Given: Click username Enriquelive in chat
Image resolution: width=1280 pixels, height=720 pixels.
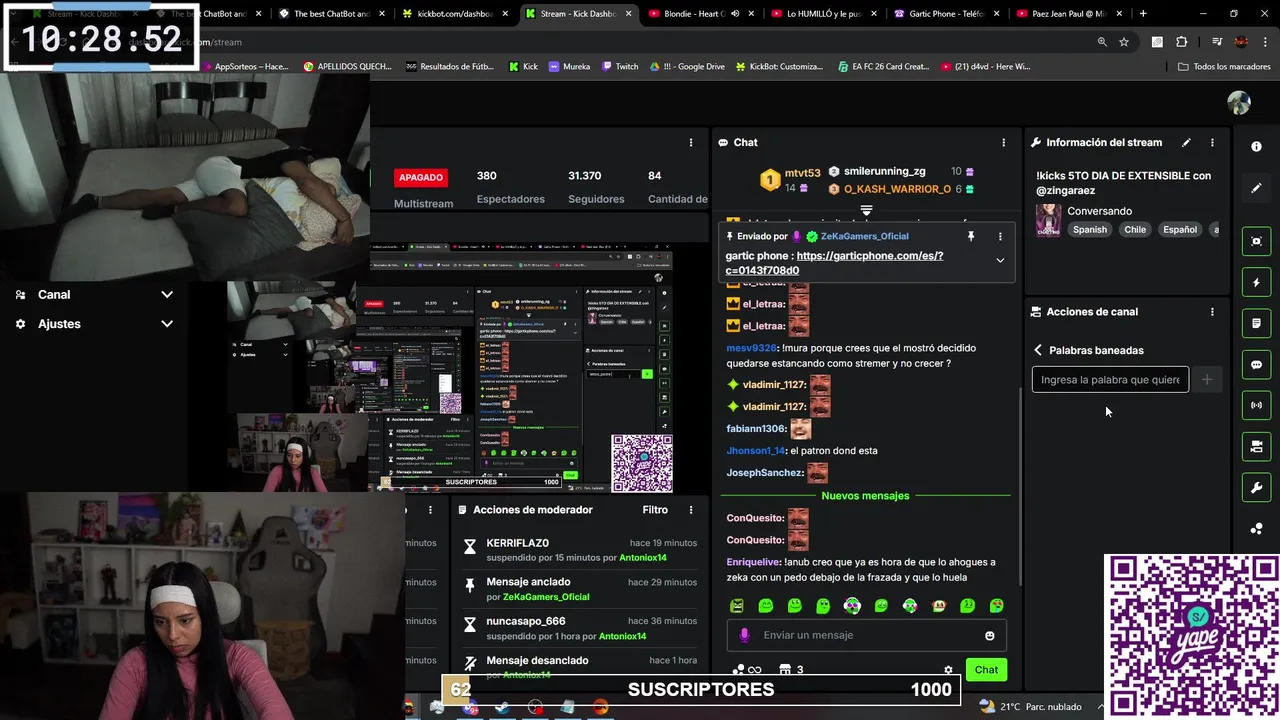Looking at the screenshot, I should click(x=754, y=562).
